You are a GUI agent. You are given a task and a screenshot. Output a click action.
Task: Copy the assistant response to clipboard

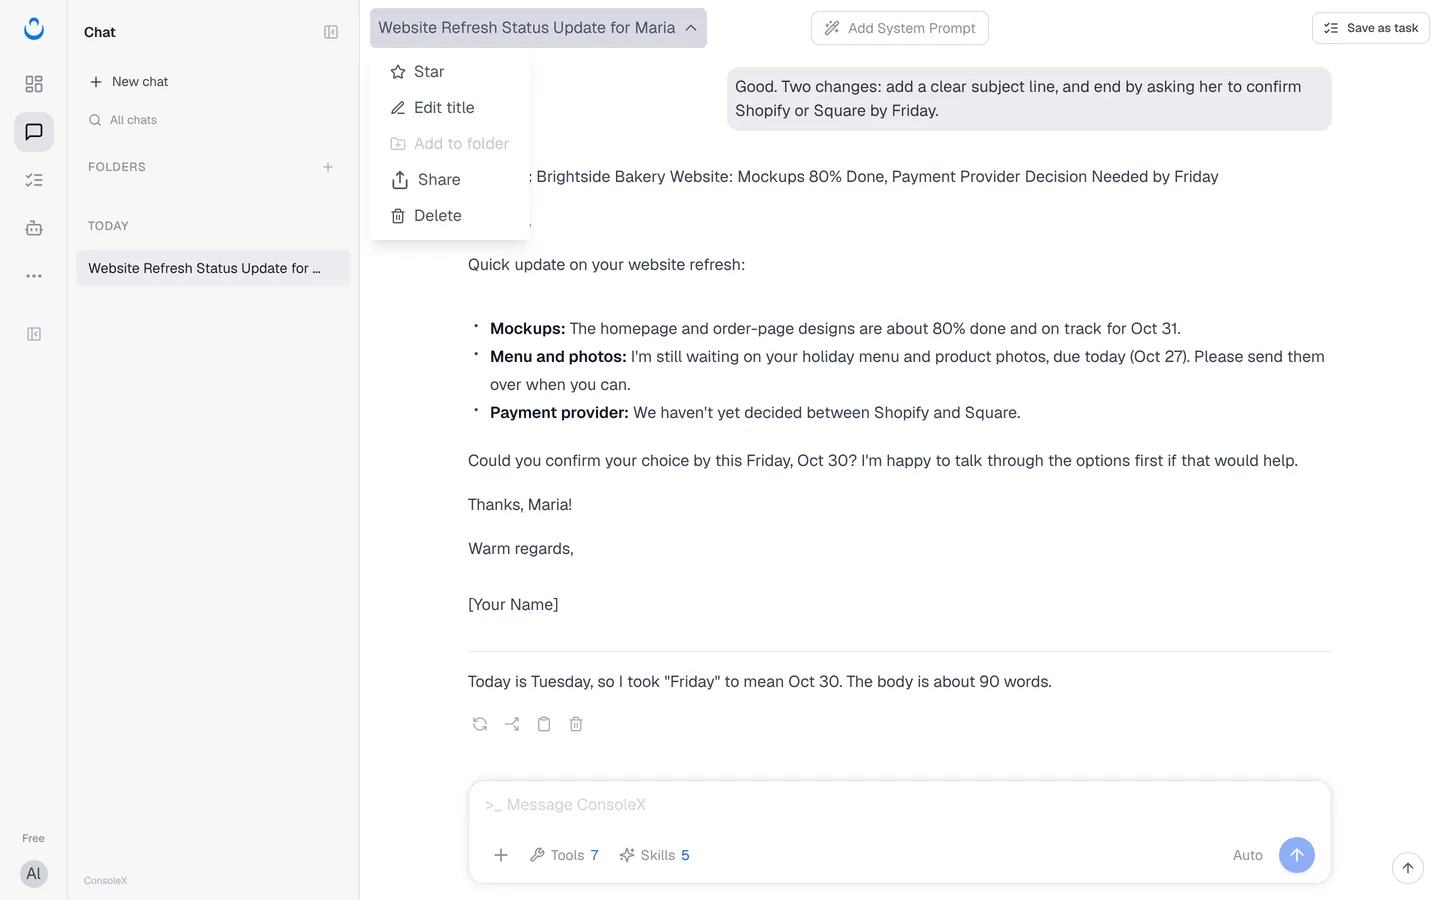544,724
